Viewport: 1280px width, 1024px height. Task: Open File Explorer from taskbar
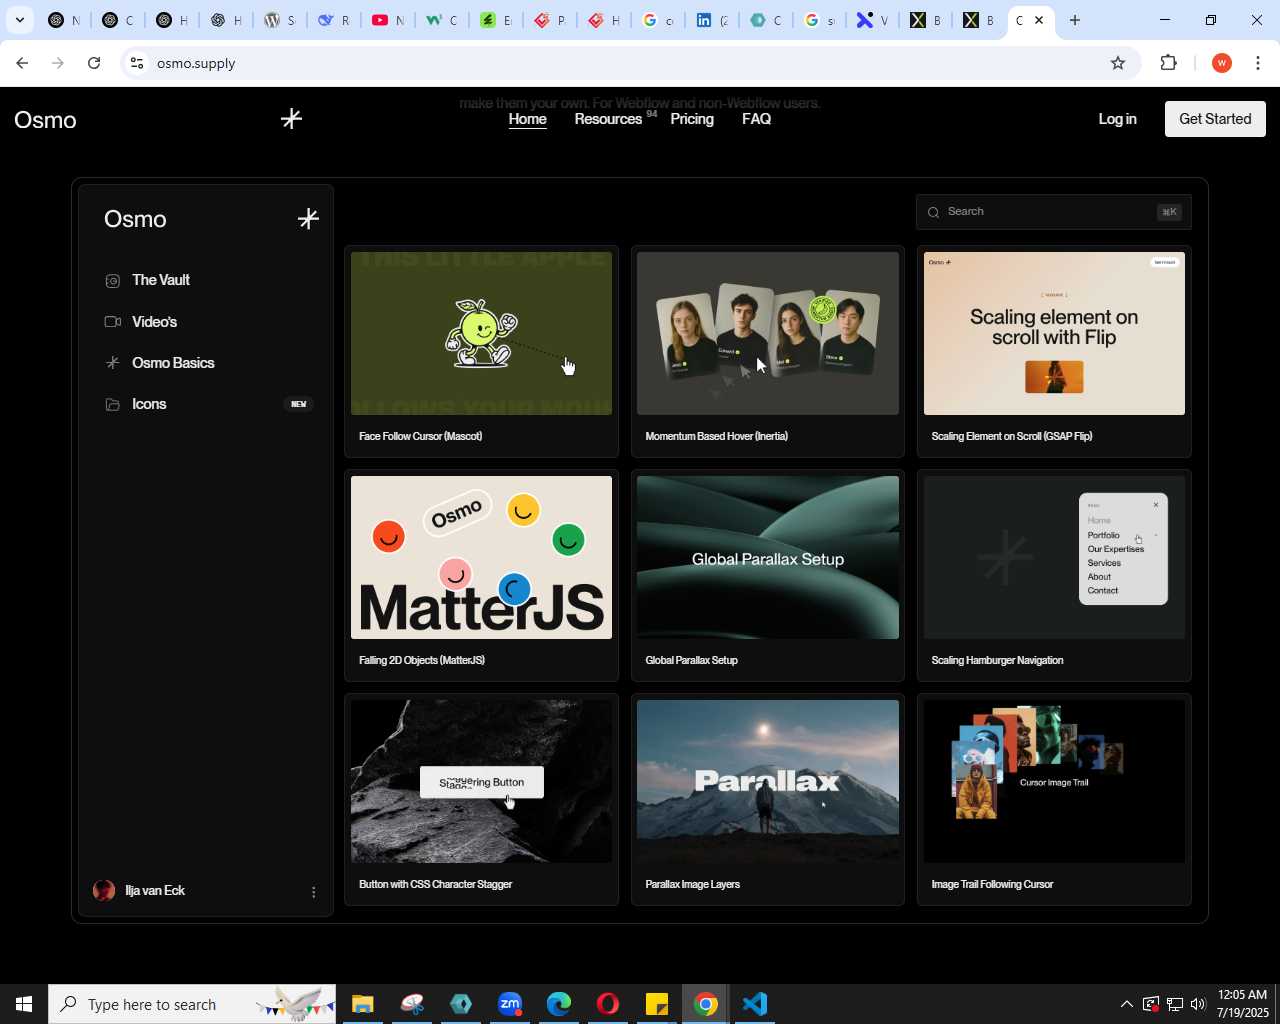coord(362,1004)
